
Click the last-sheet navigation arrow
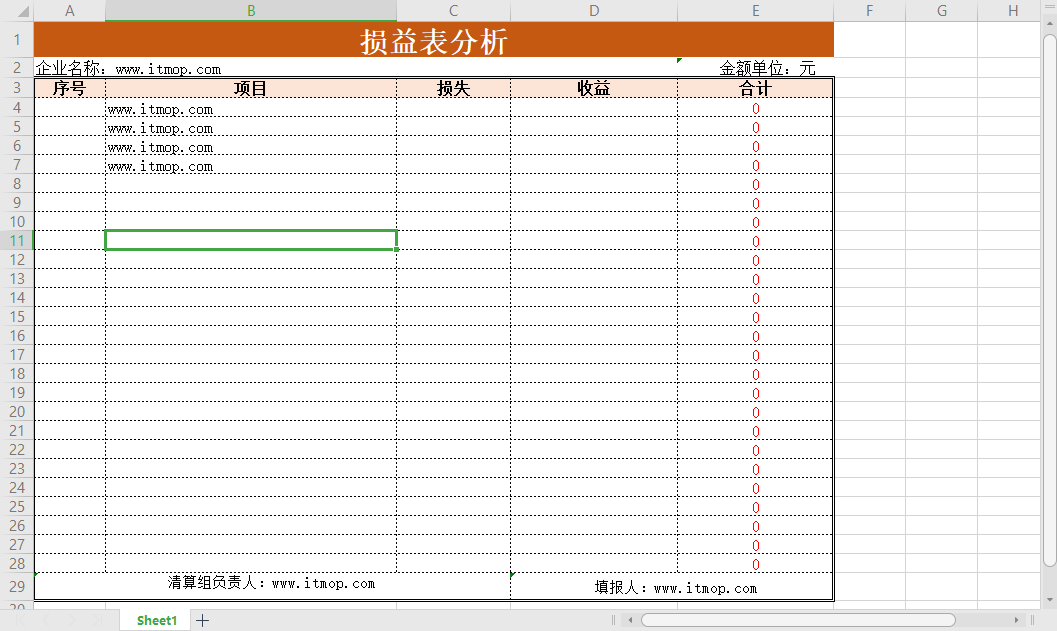click(97, 620)
